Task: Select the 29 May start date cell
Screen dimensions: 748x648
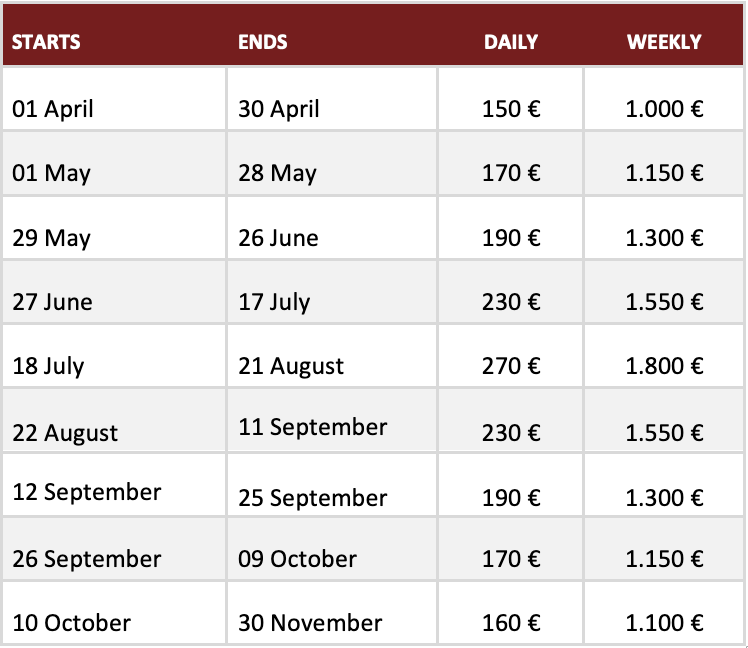Action: [x=51, y=238]
